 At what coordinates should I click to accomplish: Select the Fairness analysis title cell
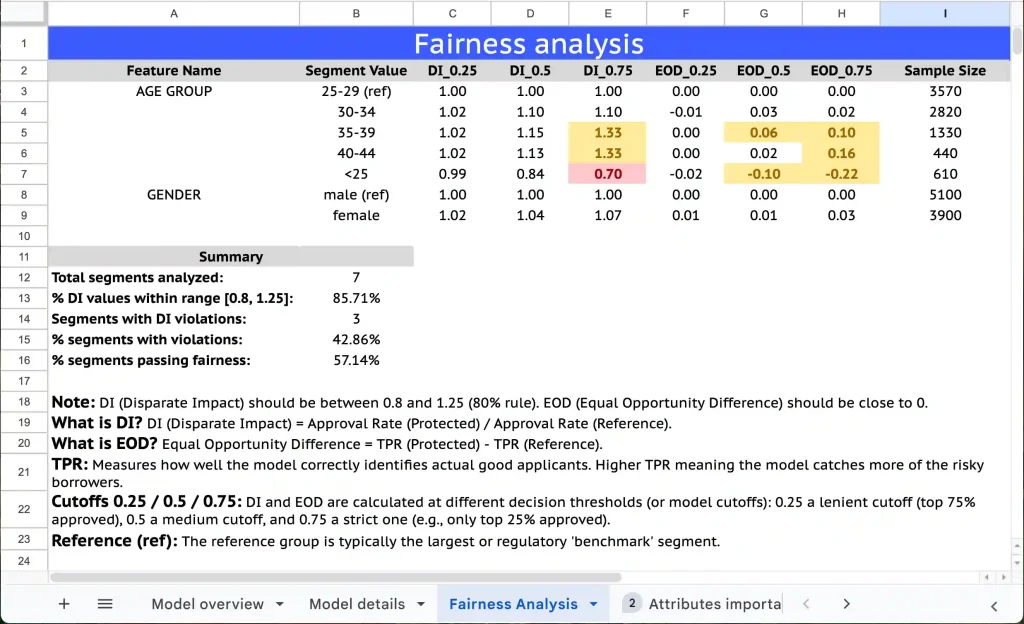pyautogui.click(x=529, y=44)
